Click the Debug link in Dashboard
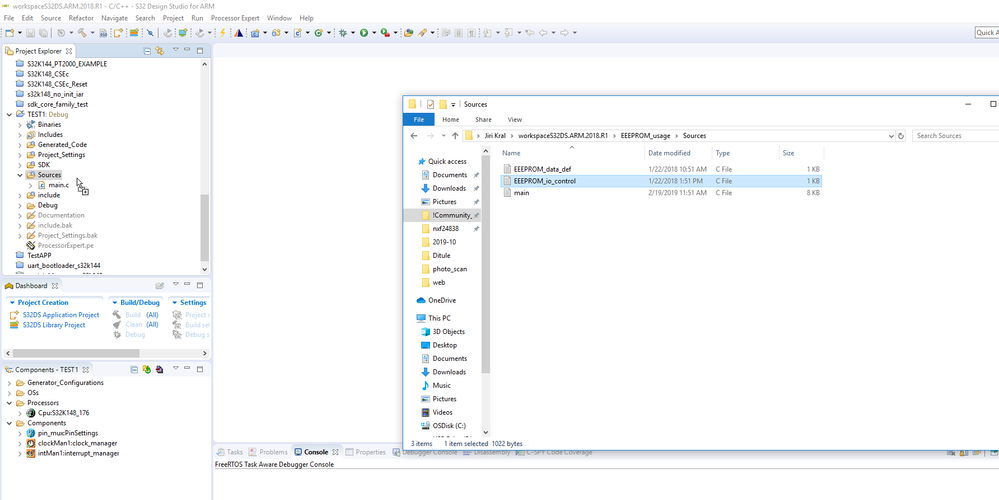 [x=135, y=335]
